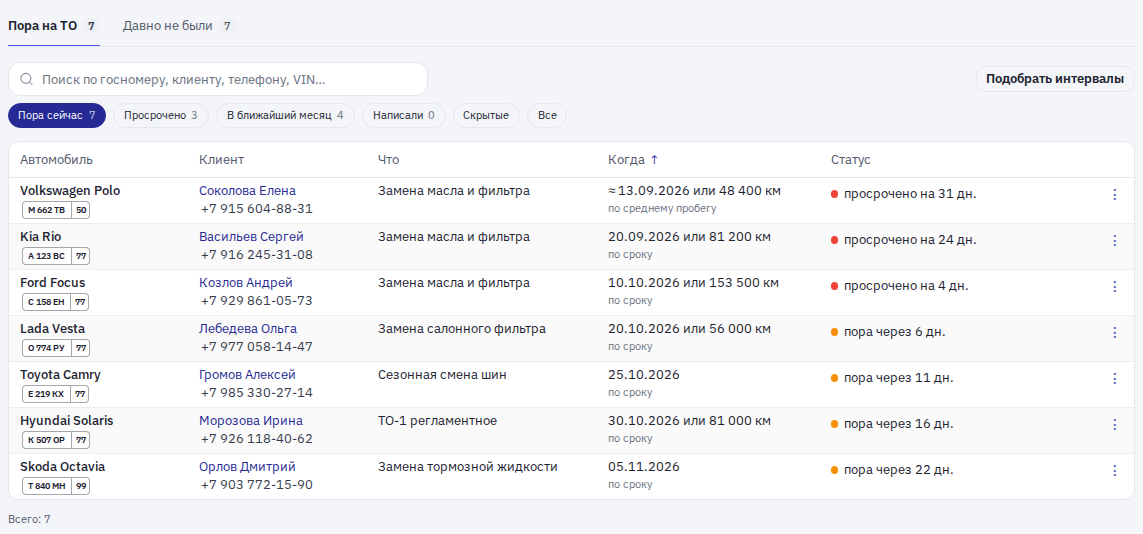
Task: Select the Все filter chip
Action: click(547, 115)
